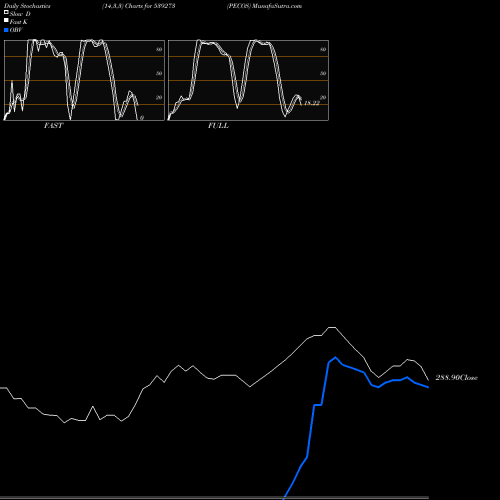Click the 20 level label in FAST chart
Viewport: 500px width, 500px height.
pyautogui.click(x=159, y=97)
